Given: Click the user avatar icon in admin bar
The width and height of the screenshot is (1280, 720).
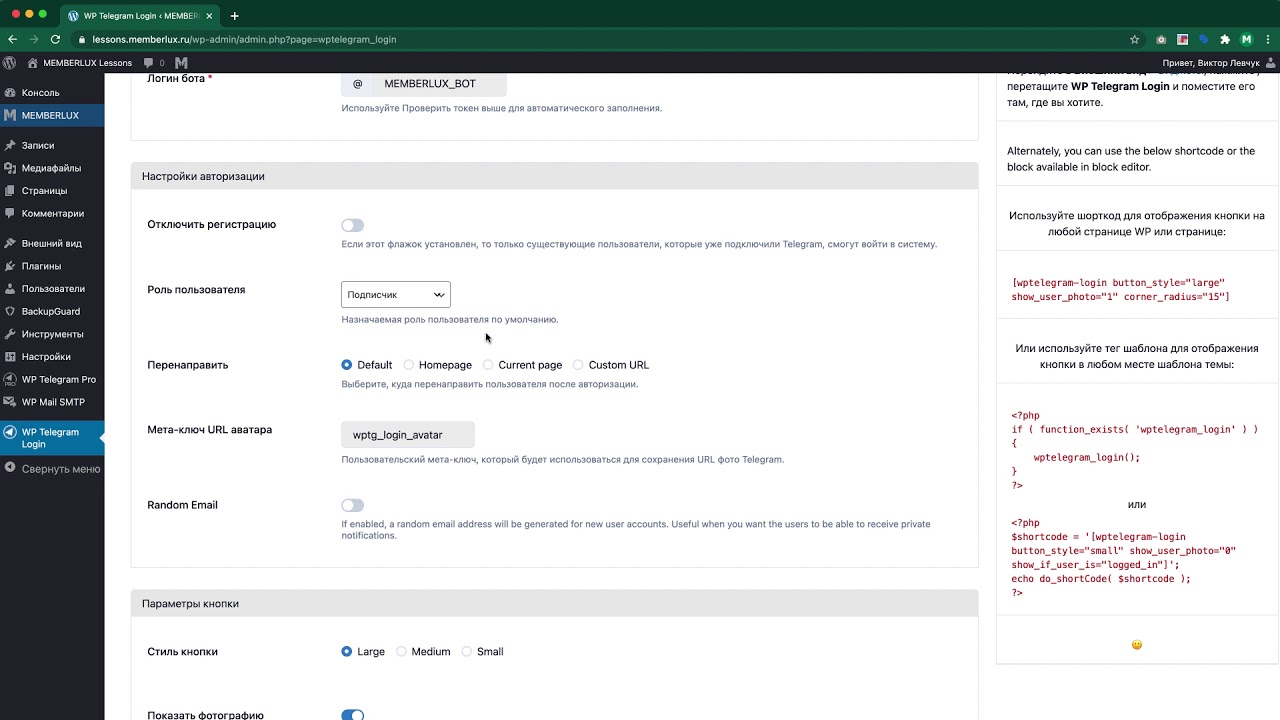Looking at the screenshot, I should pos(1270,62).
